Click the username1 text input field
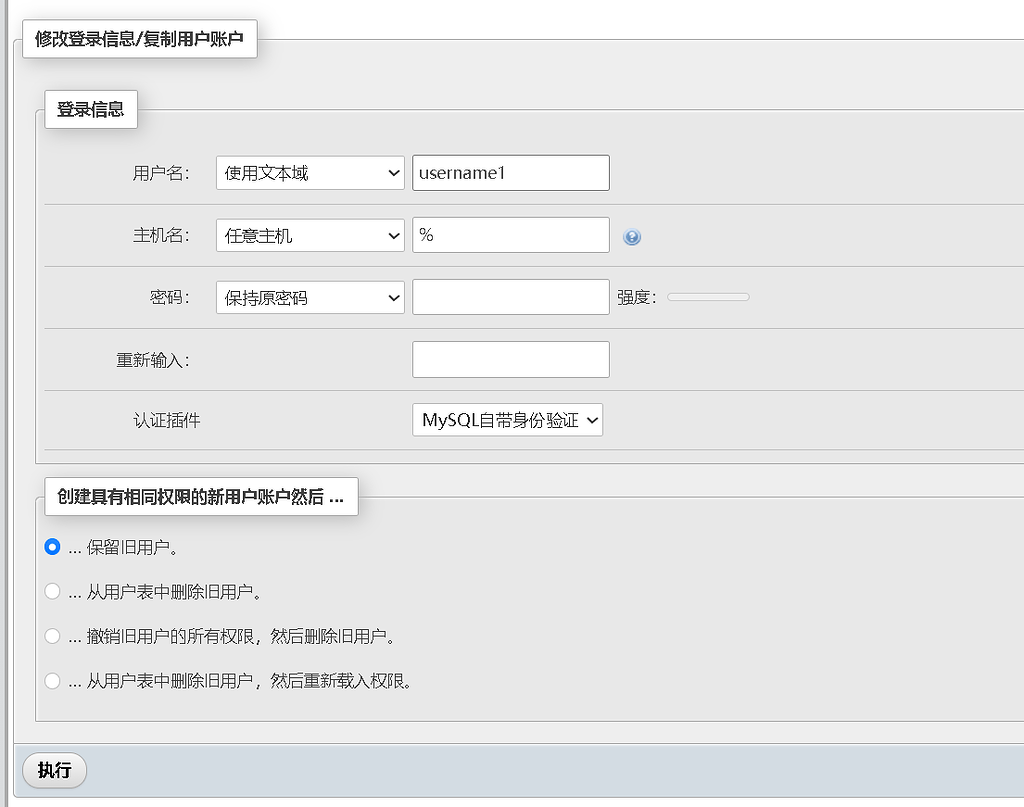 point(510,172)
